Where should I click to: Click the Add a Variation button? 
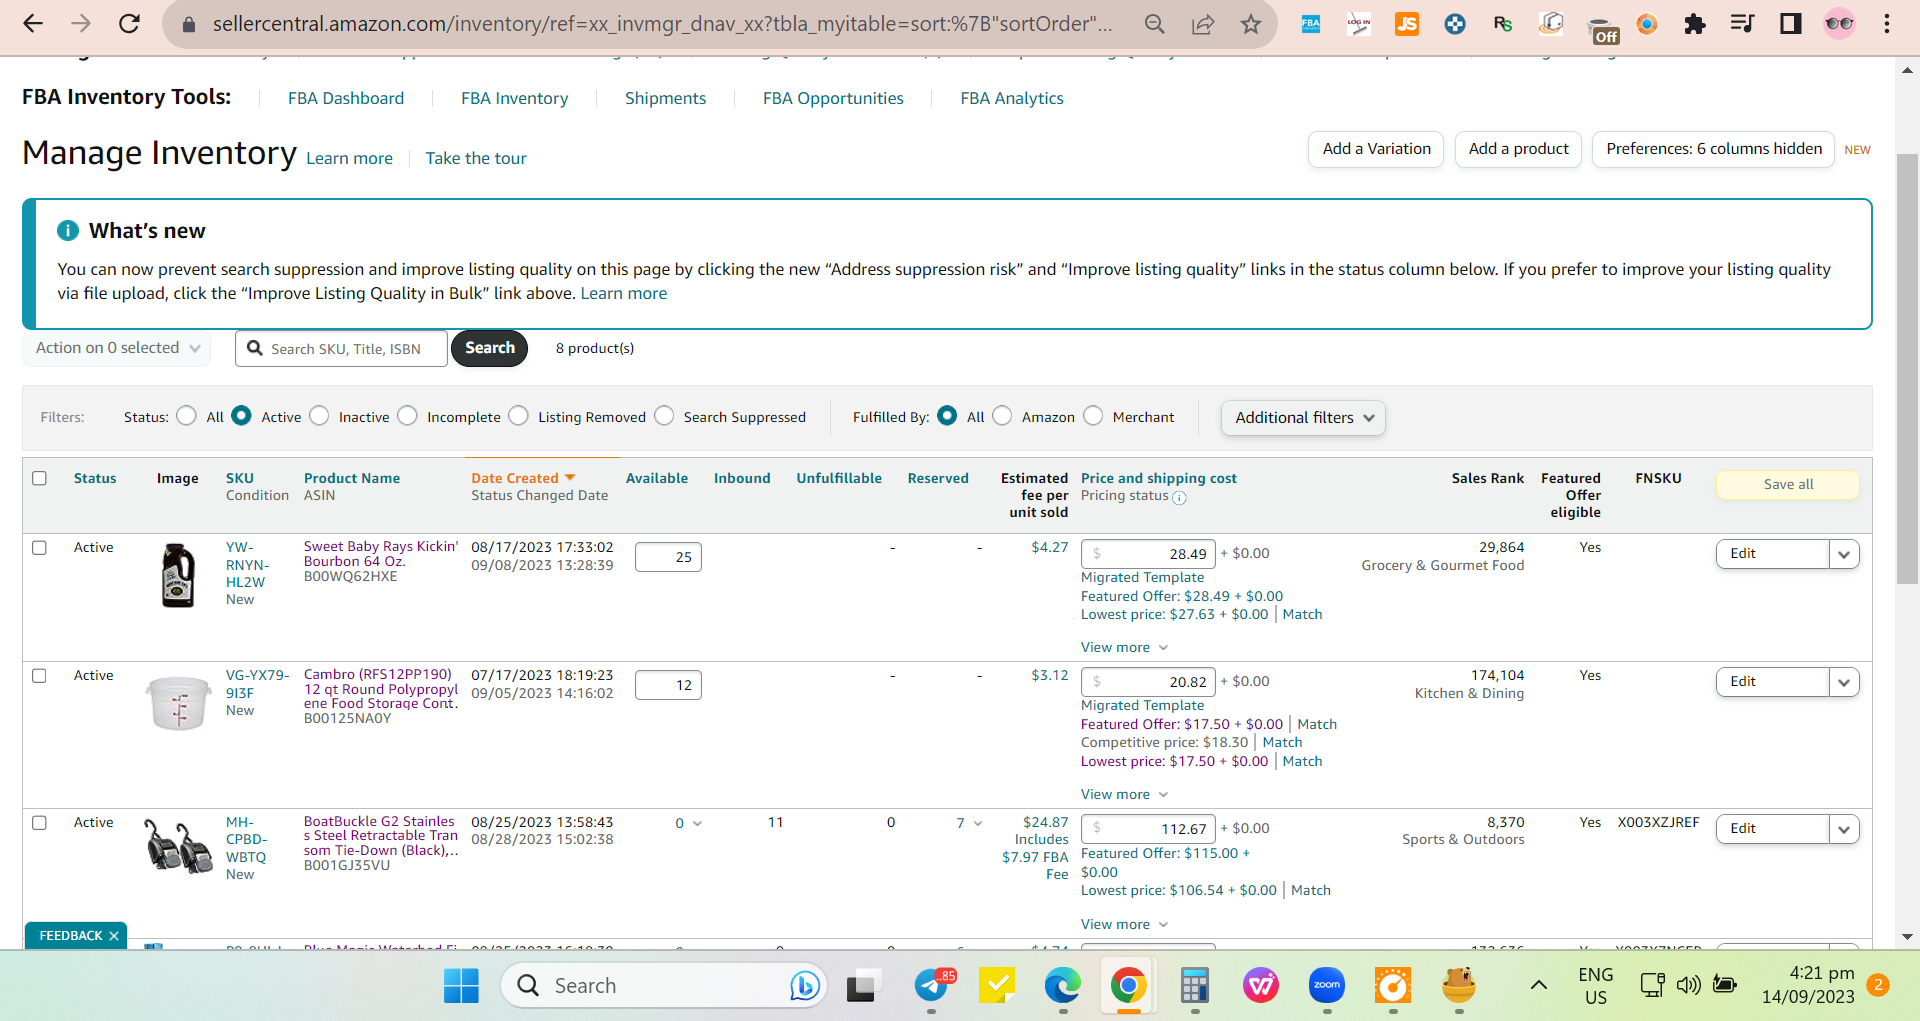pyautogui.click(x=1376, y=150)
